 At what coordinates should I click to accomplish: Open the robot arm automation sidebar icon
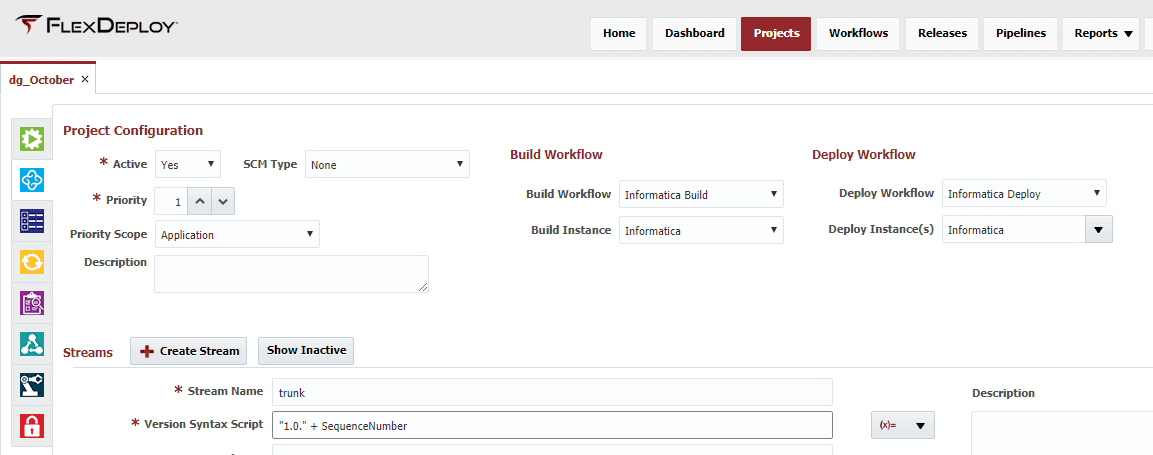coord(32,384)
